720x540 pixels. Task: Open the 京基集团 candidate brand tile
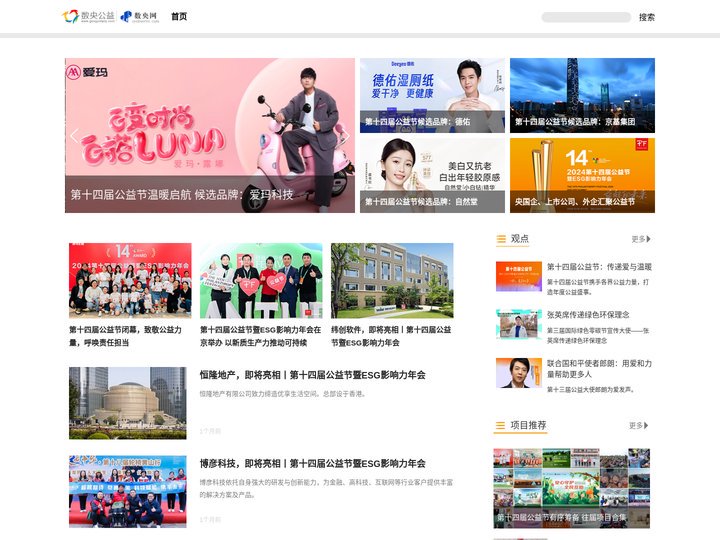pyautogui.click(x=582, y=96)
